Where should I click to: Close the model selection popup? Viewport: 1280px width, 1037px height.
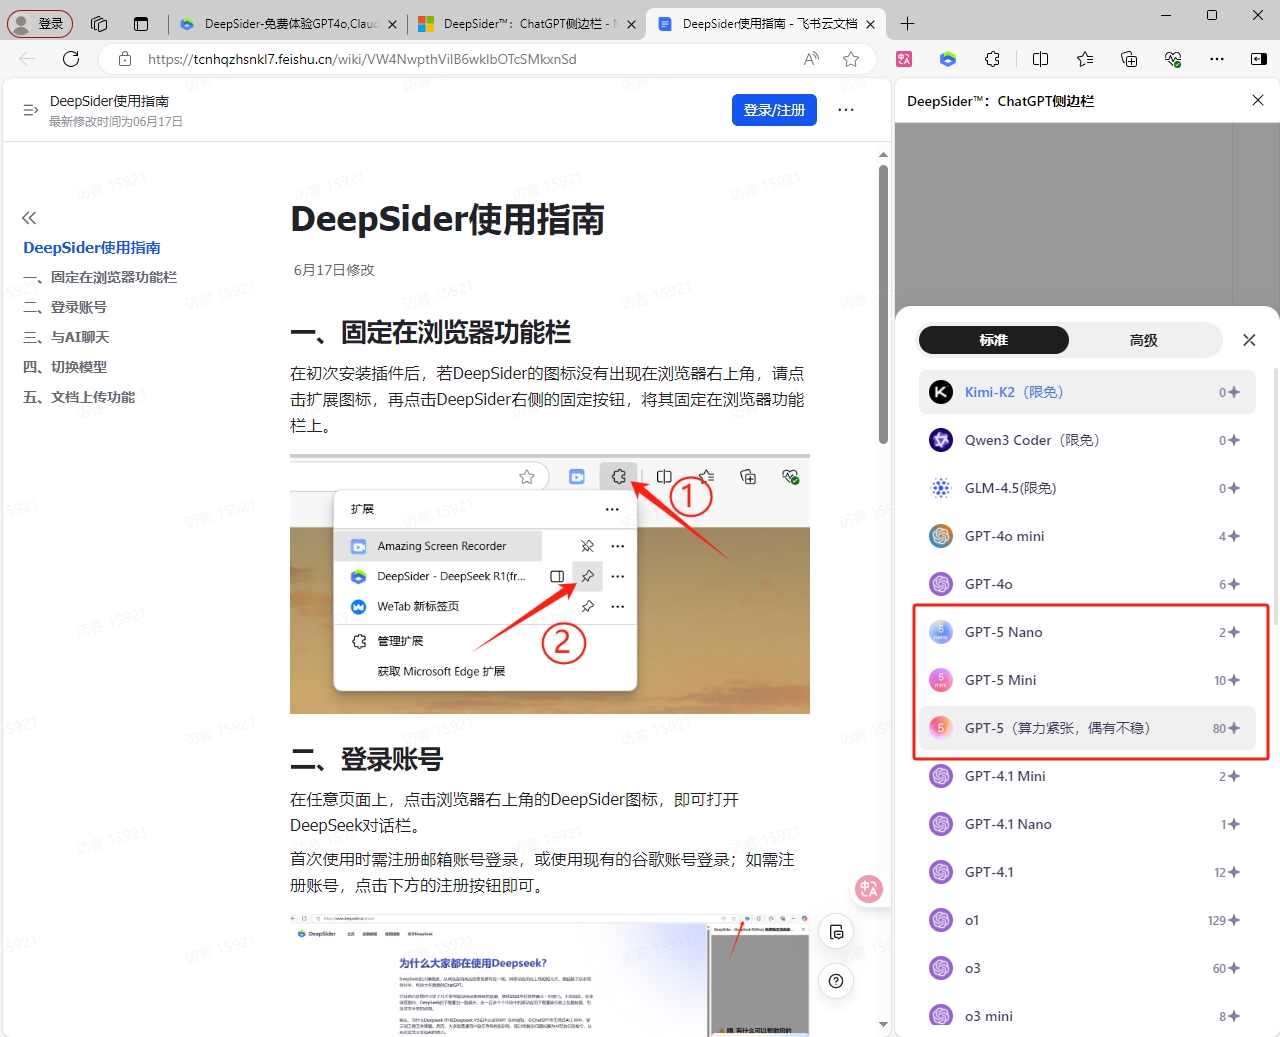coord(1249,340)
